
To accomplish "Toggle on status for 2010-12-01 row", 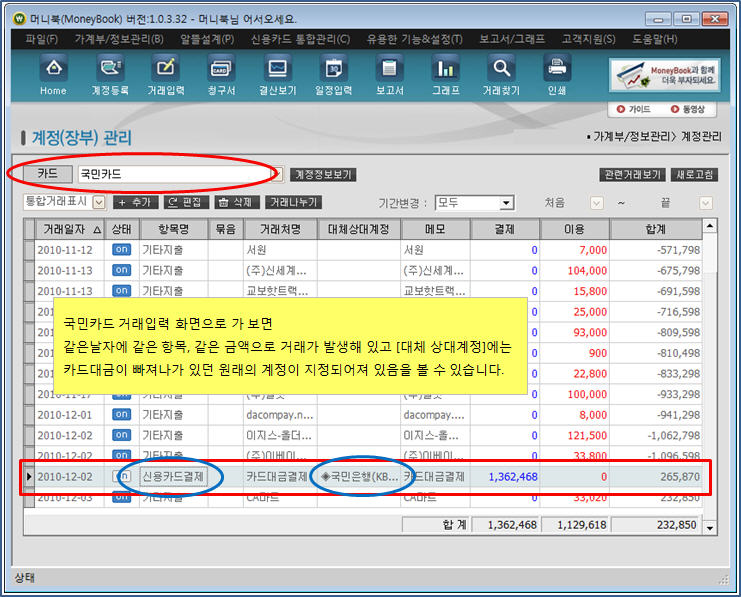I will (121, 415).
